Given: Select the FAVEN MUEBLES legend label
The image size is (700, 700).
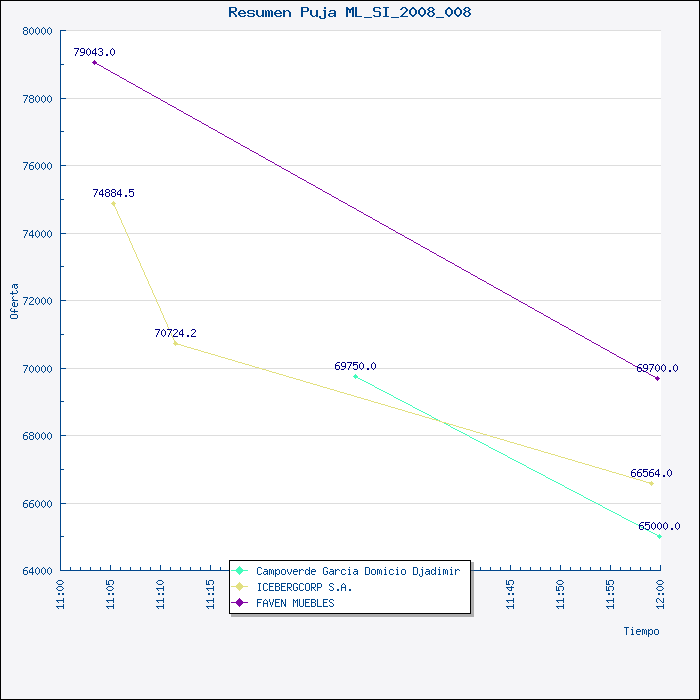Looking at the screenshot, I should [295, 603].
